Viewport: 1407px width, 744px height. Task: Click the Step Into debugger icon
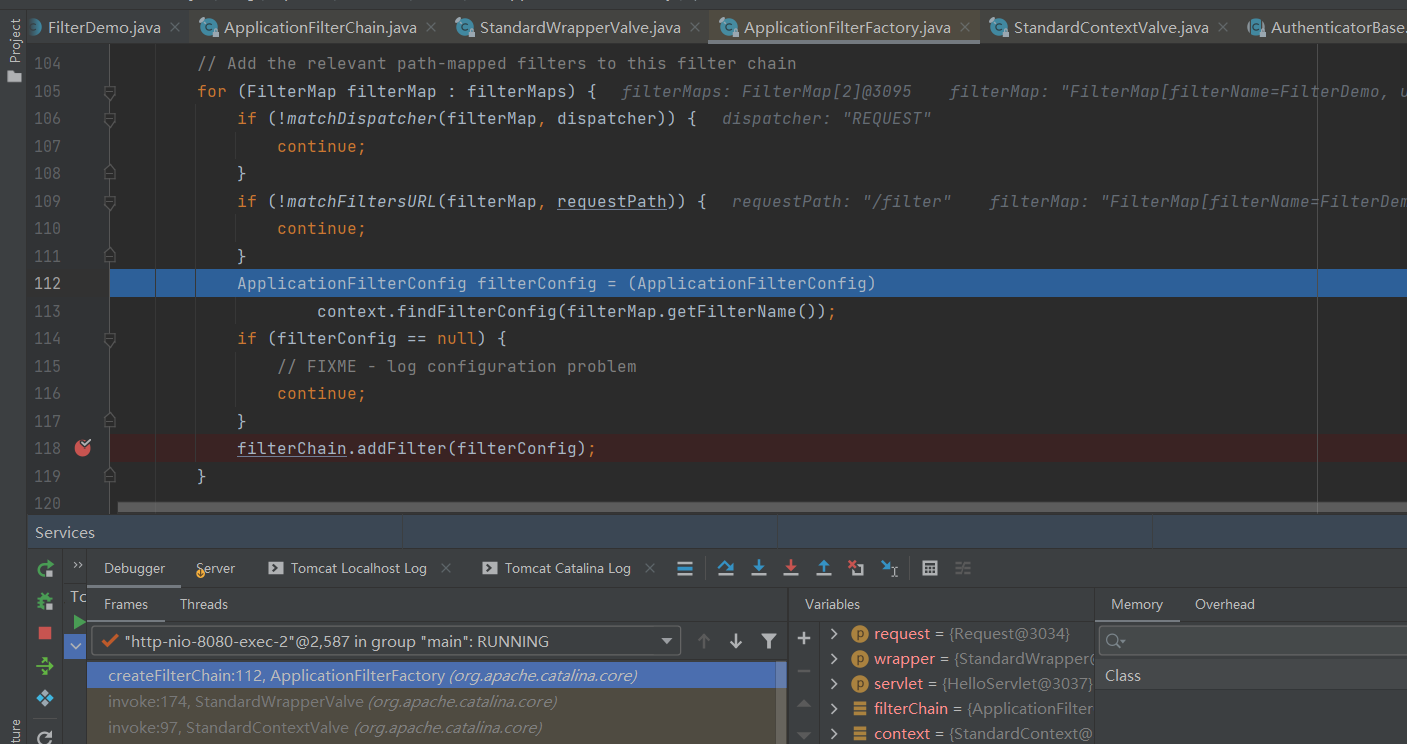(x=759, y=568)
